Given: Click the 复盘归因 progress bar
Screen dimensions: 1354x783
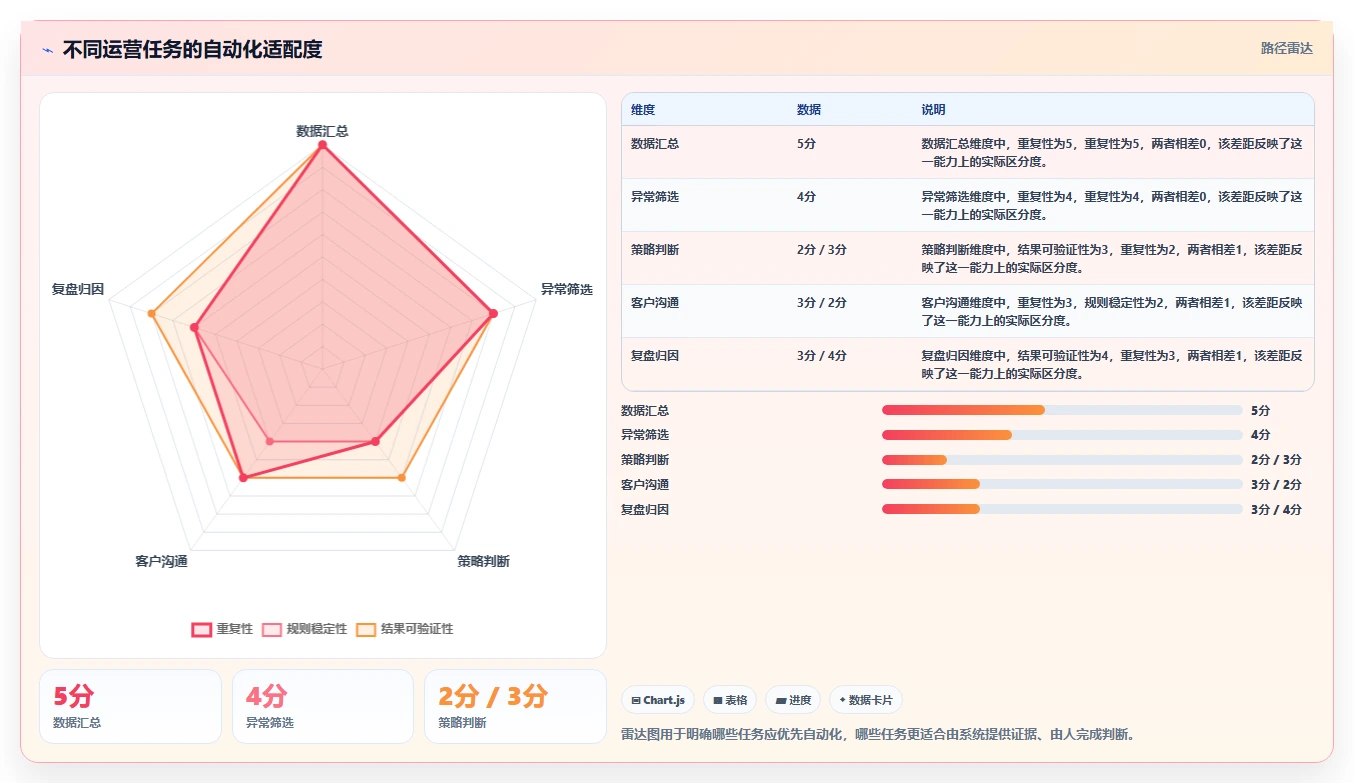Looking at the screenshot, I should click(x=1062, y=509).
